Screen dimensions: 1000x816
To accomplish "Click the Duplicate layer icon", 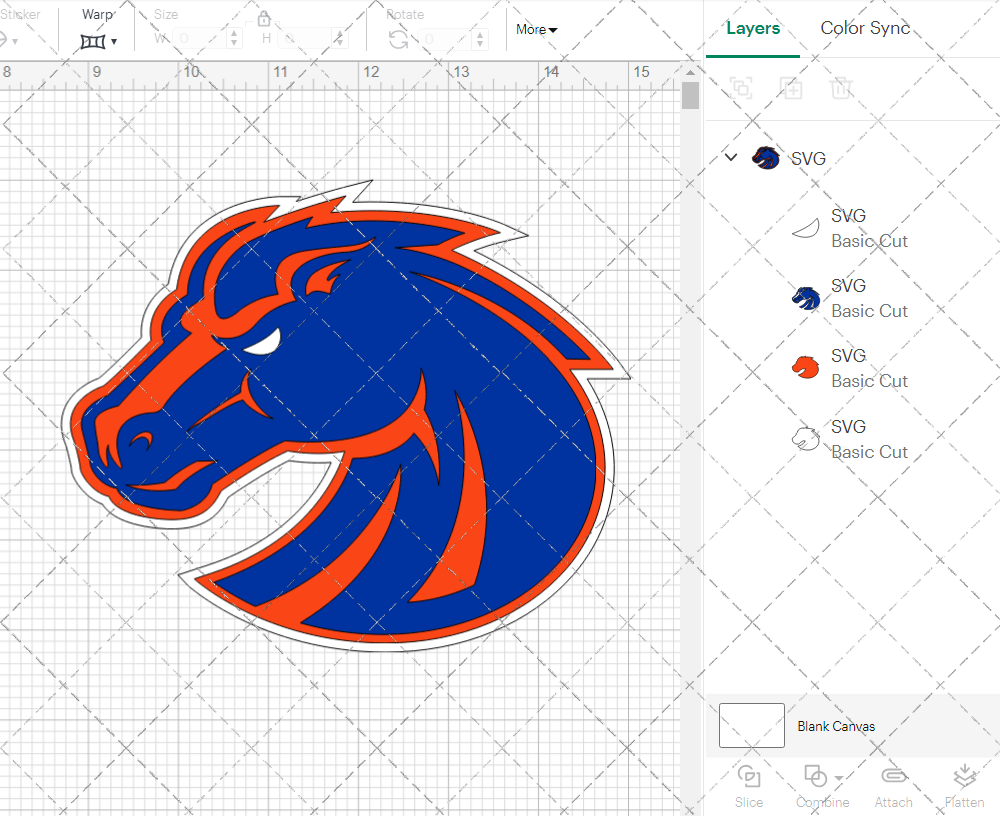I will (791, 88).
